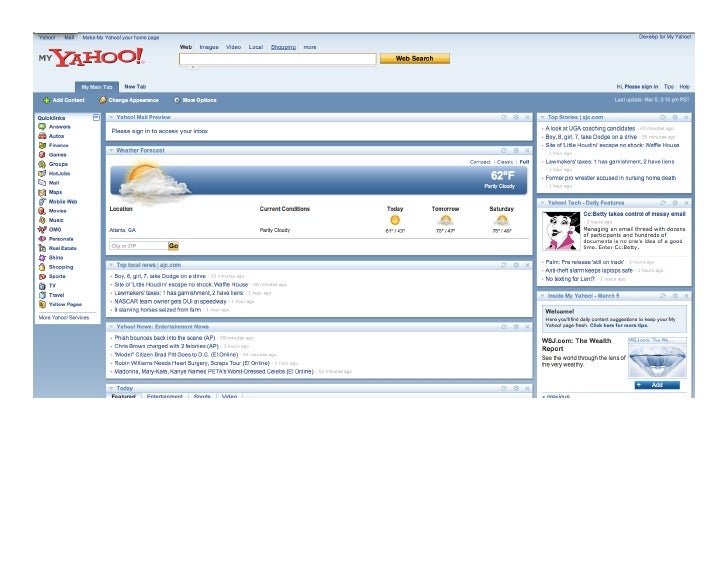This screenshot has width=728, height=563.
Task: Collapse the Inside My Yahoo! module arrow
Action: tap(542, 296)
